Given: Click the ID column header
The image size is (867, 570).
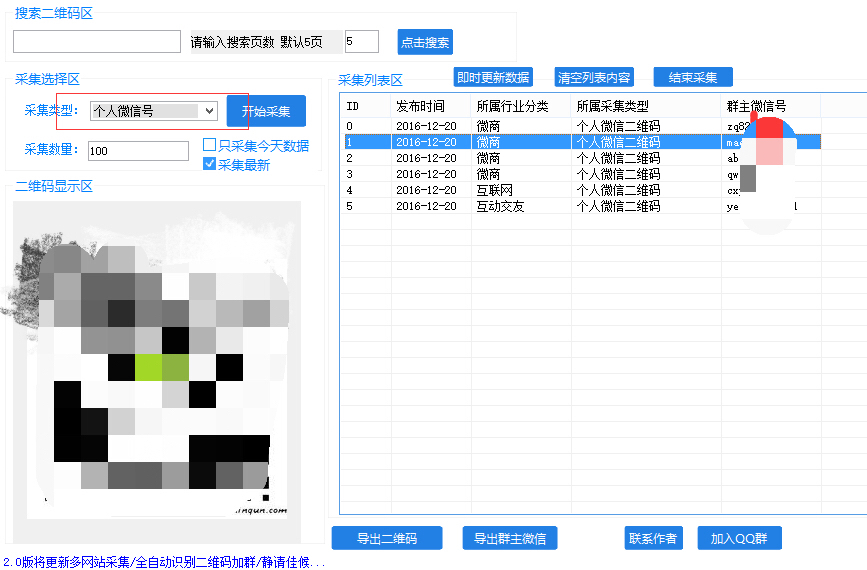Looking at the screenshot, I should 365,106.
